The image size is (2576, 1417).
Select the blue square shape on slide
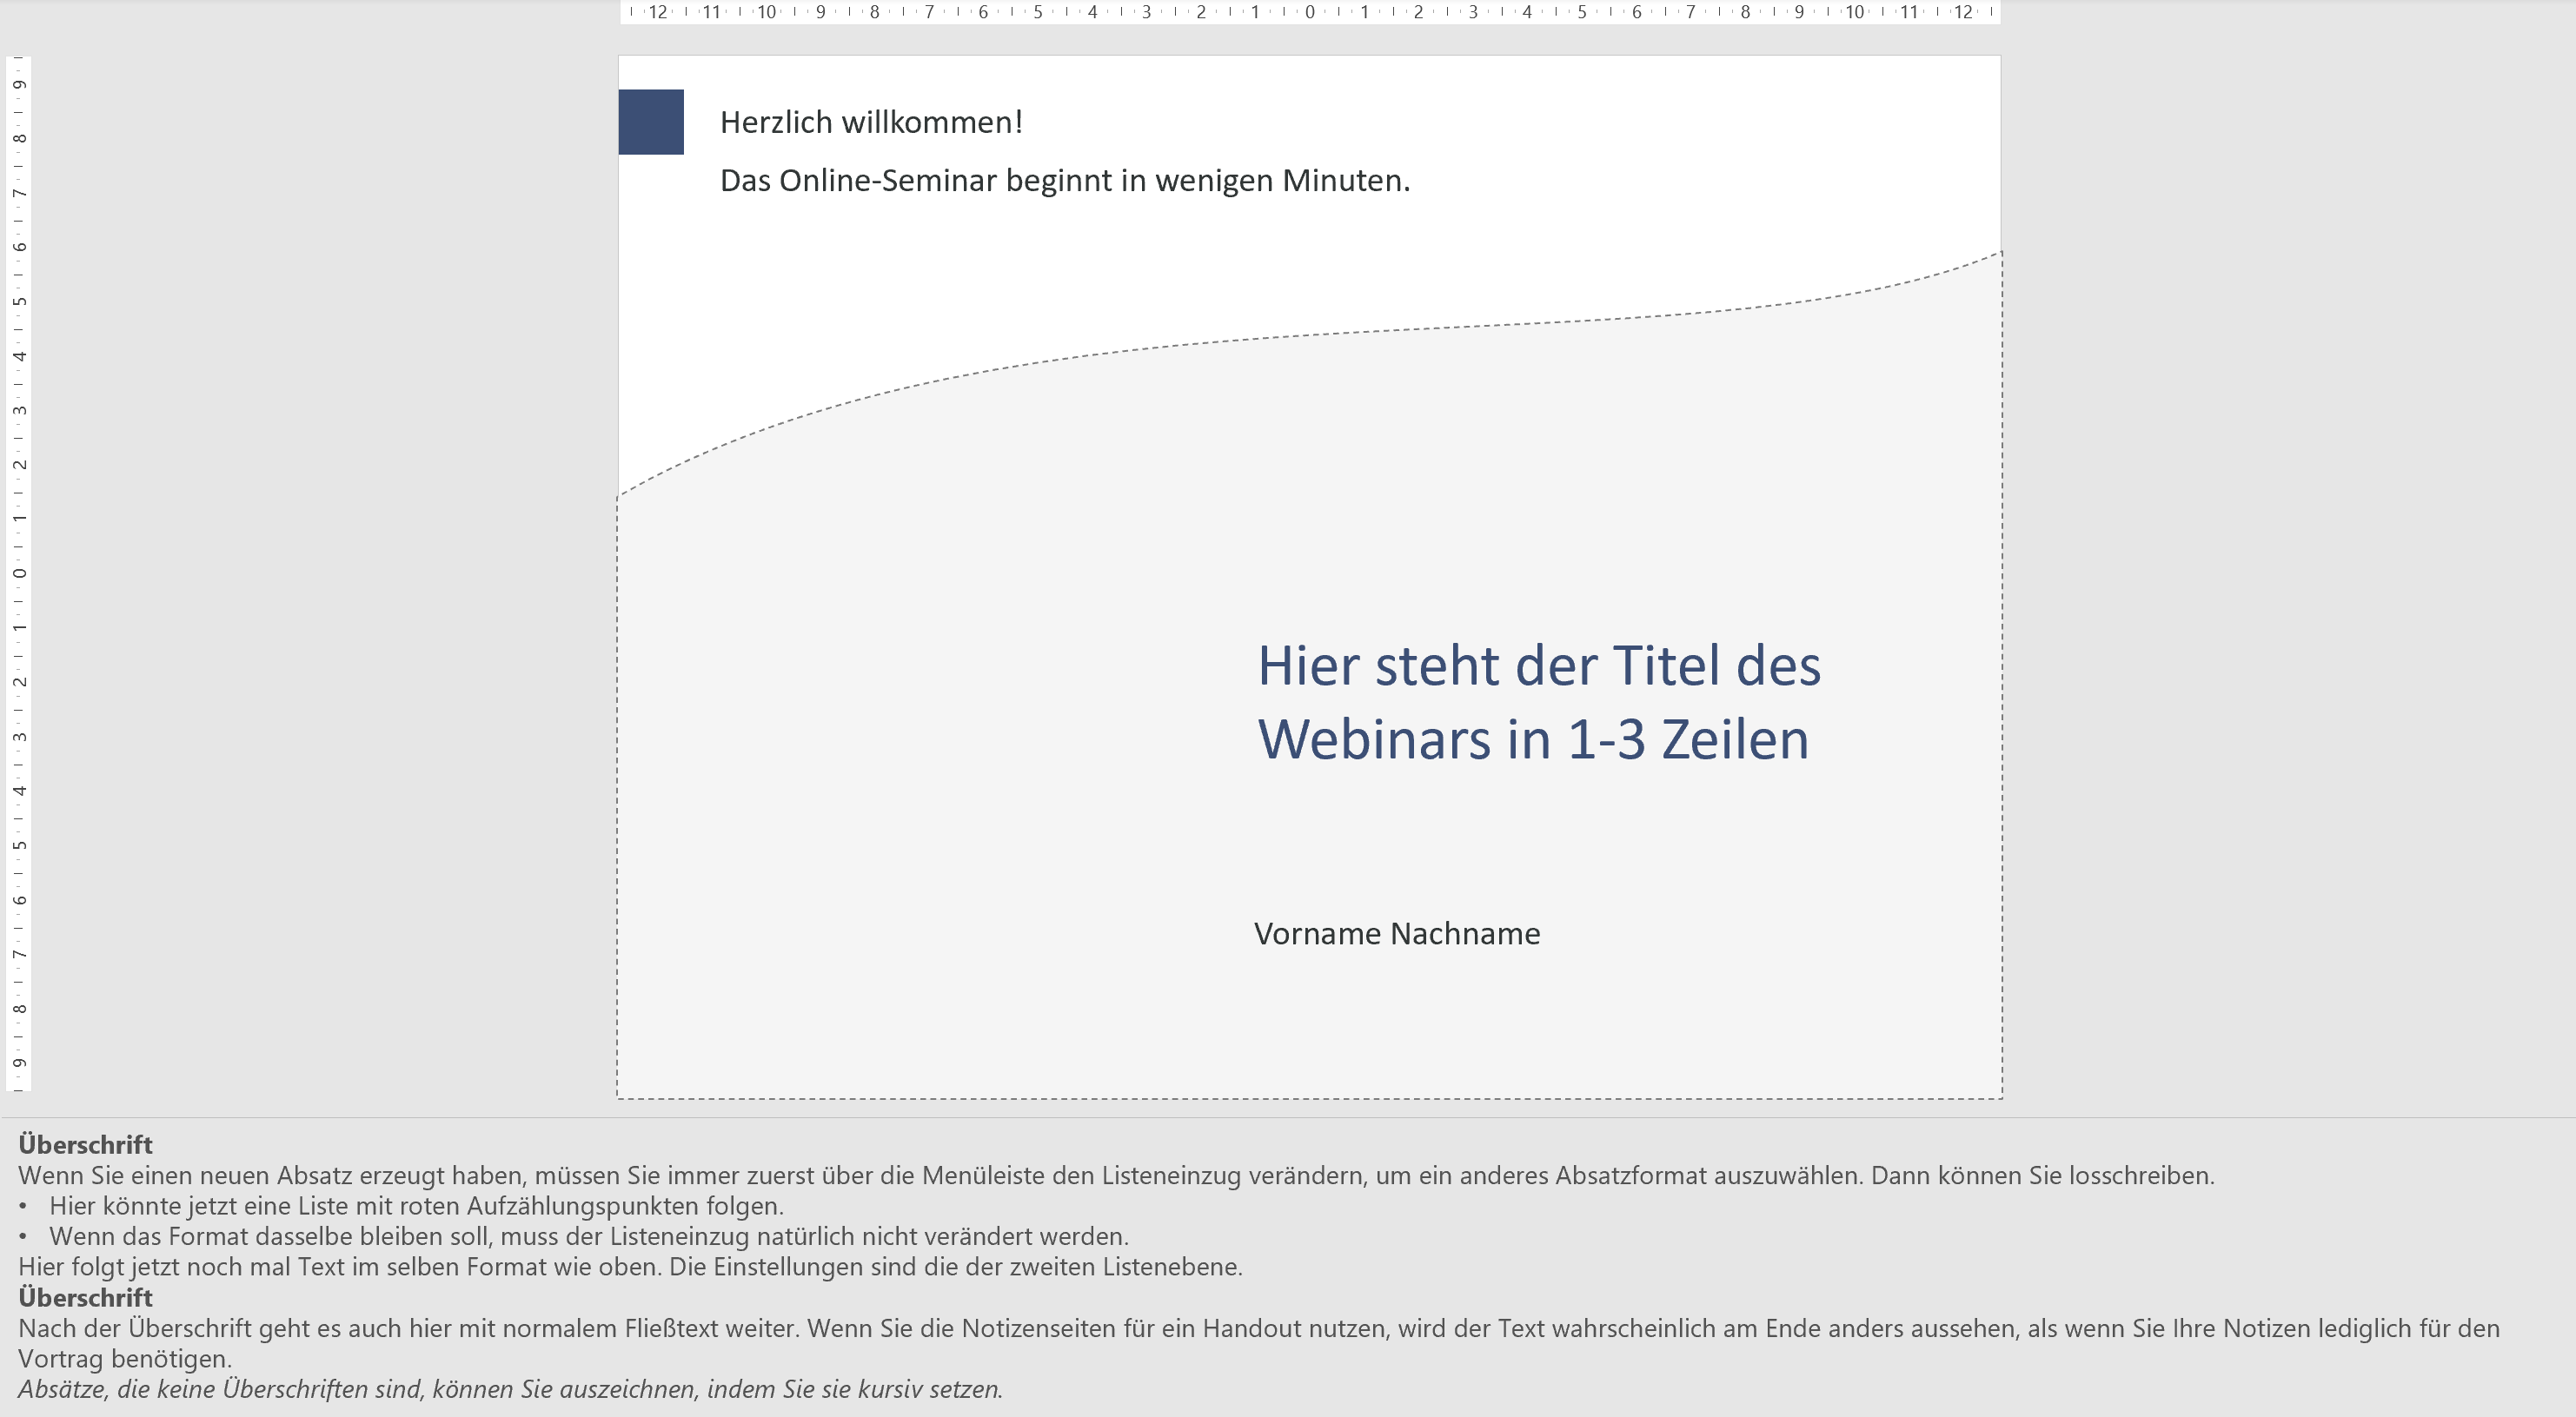(x=651, y=122)
